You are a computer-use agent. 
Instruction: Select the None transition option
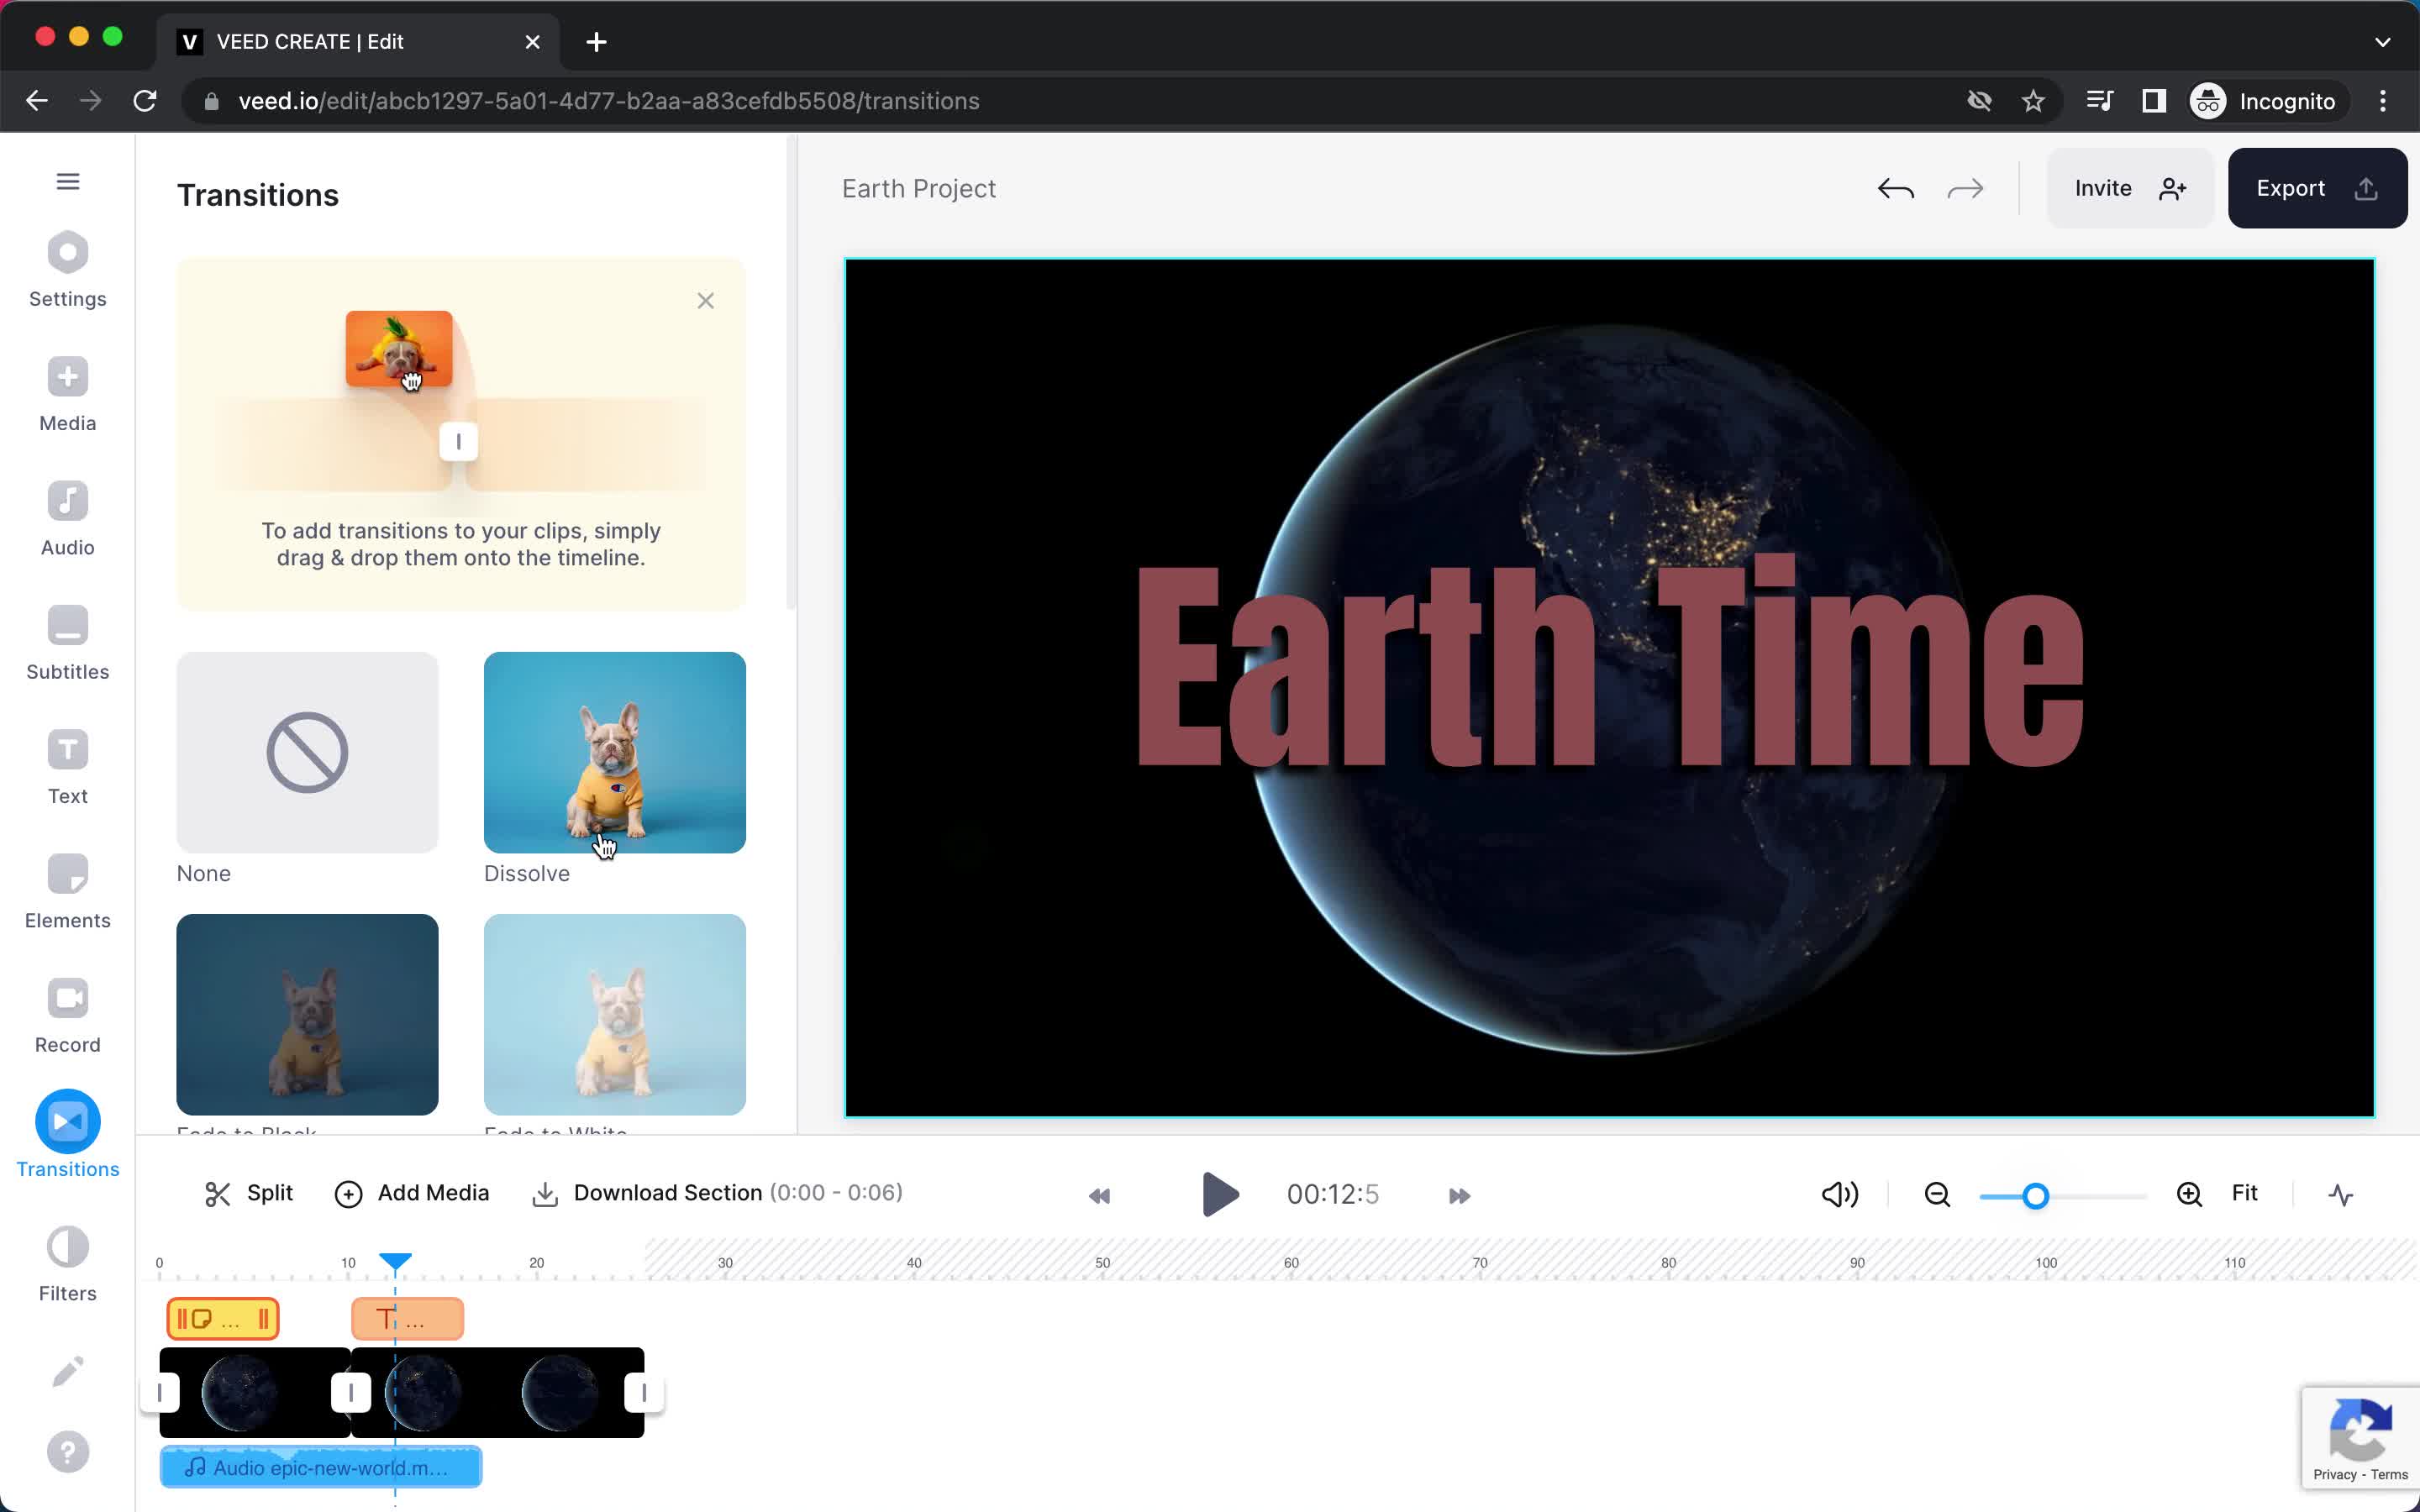(307, 751)
